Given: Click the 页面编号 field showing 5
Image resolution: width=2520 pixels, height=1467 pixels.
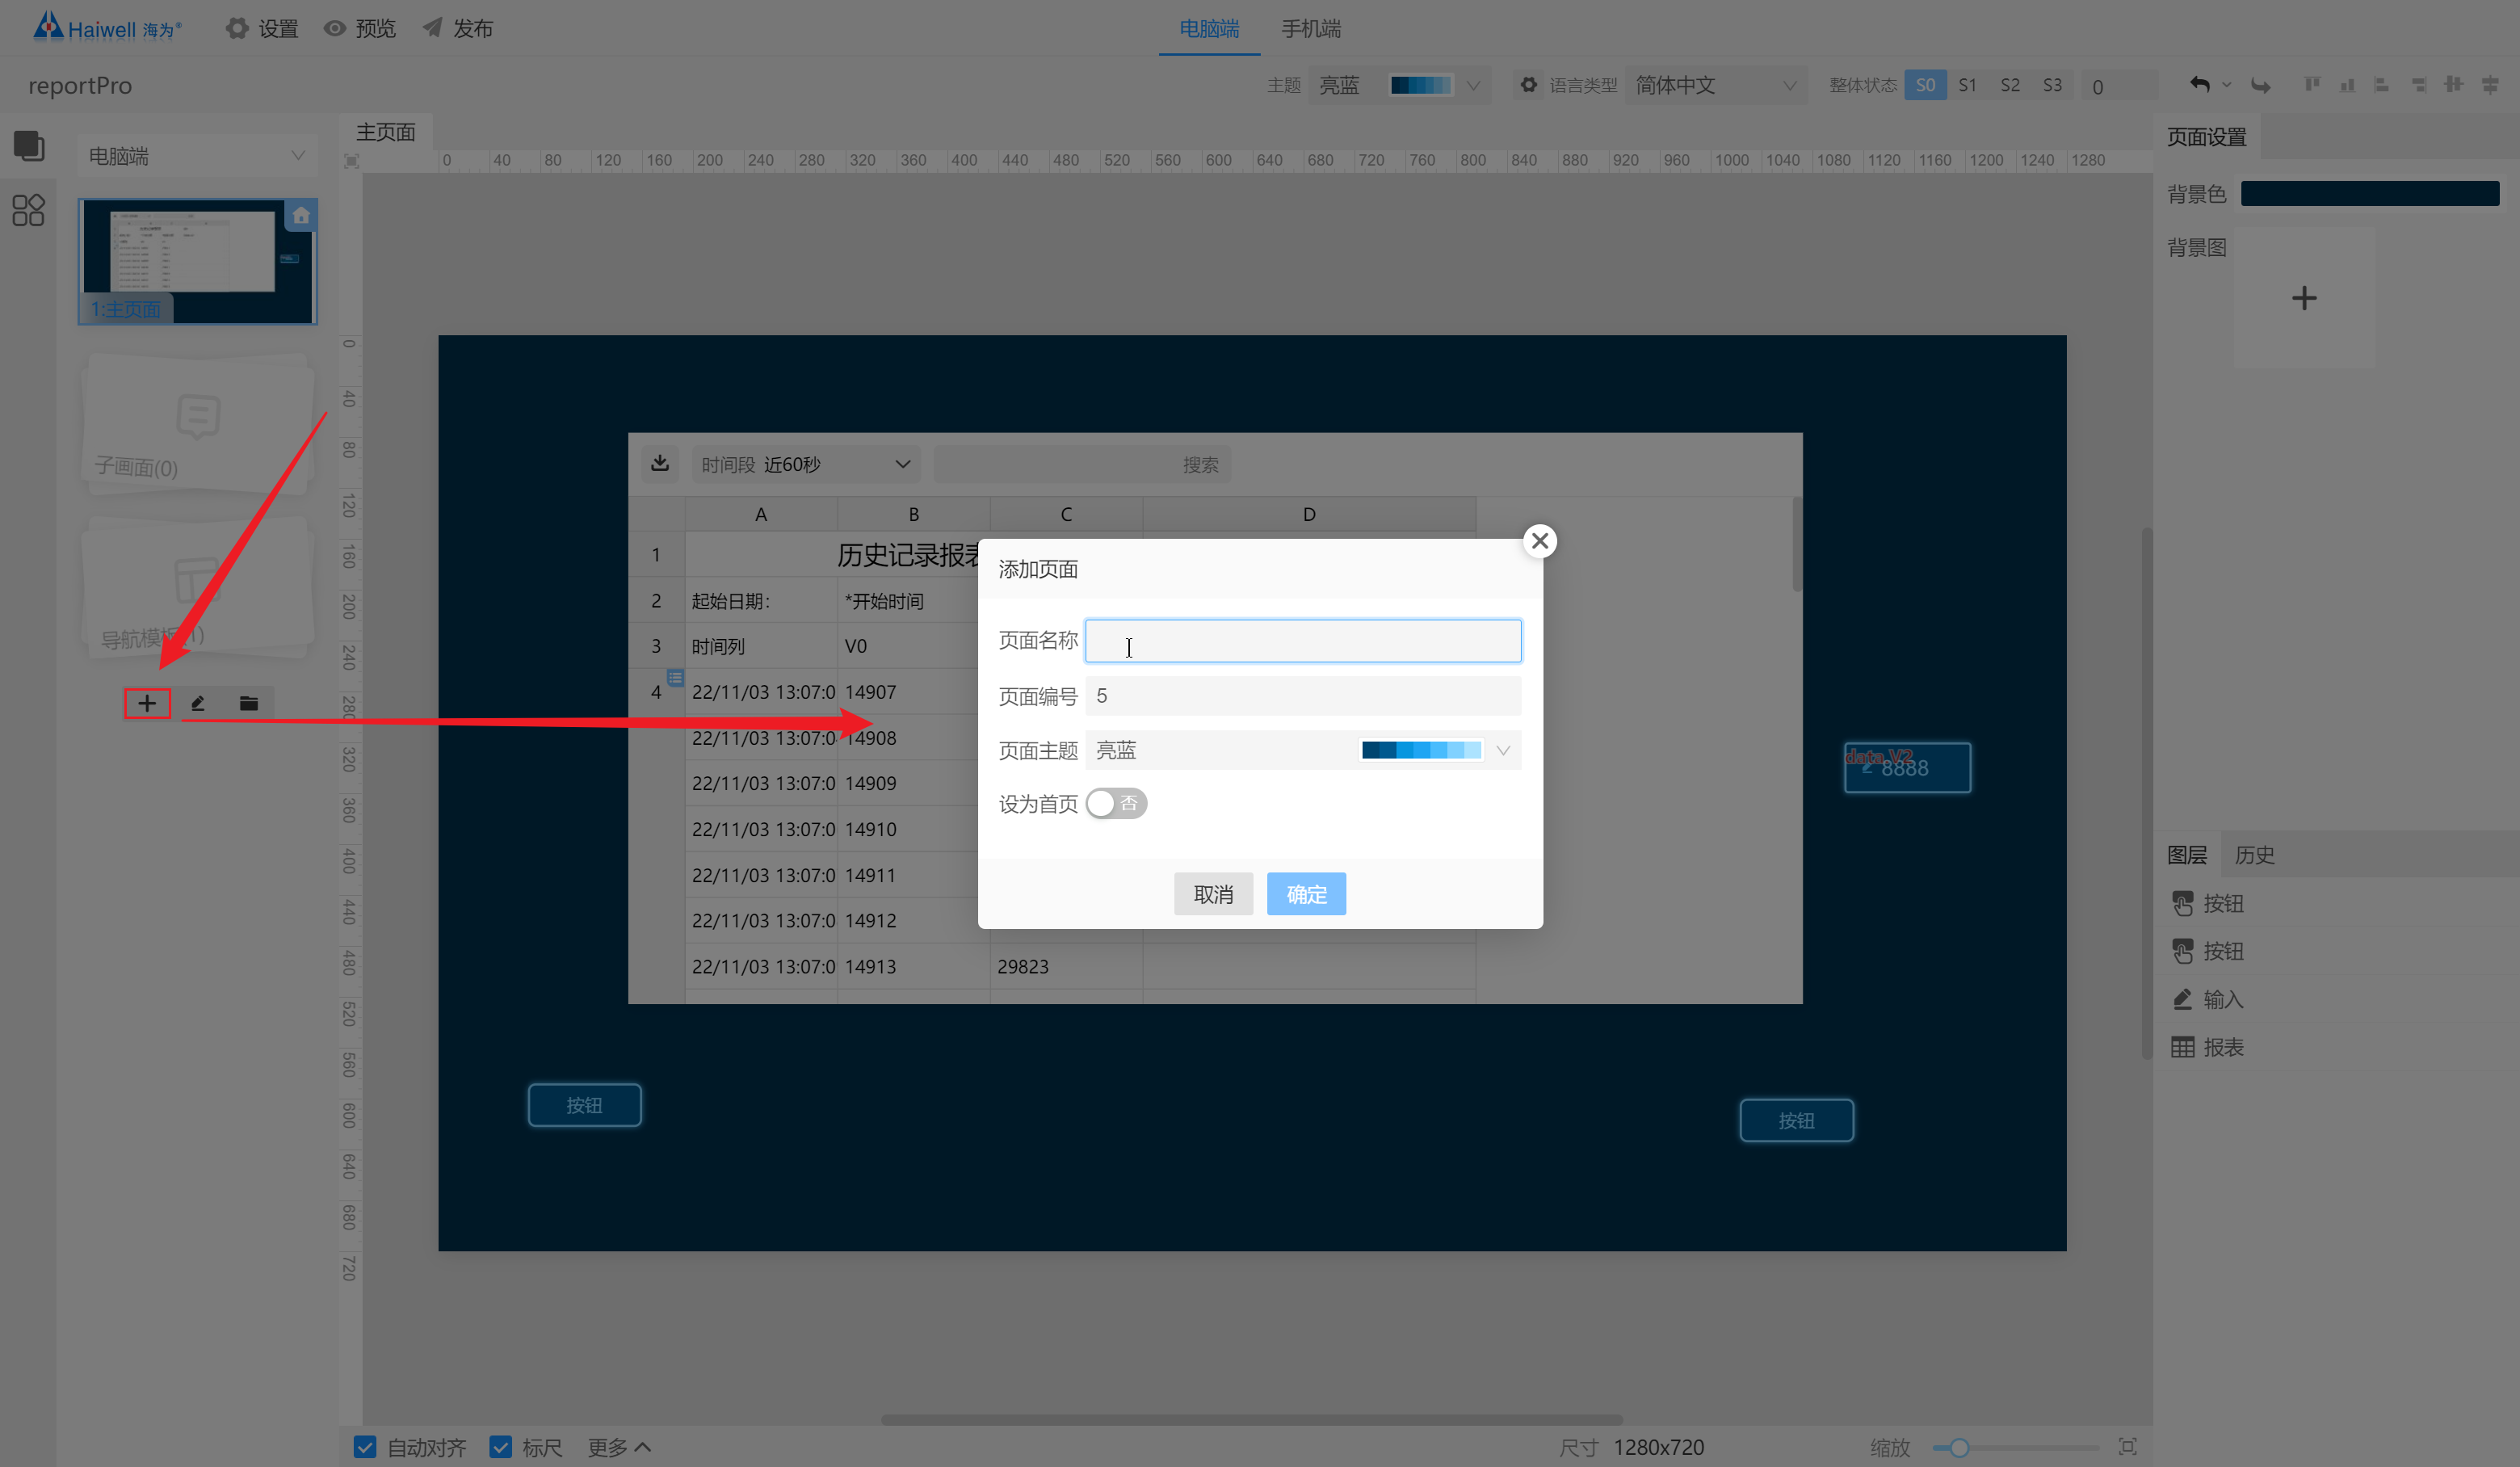Looking at the screenshot, I should pyautogui.click(x=1303, y=696).
